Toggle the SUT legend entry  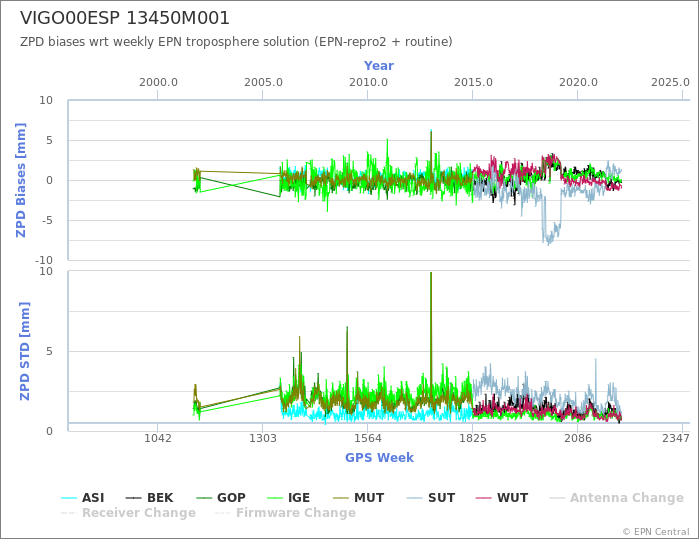[x=431, y=498]
